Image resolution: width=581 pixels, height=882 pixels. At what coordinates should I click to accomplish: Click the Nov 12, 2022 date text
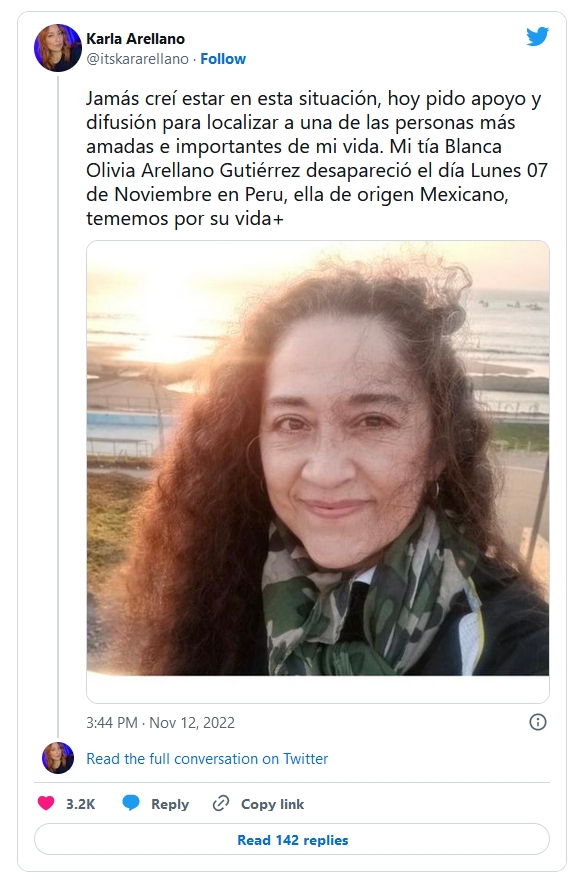pyautogui.click(x=192, y=722)
